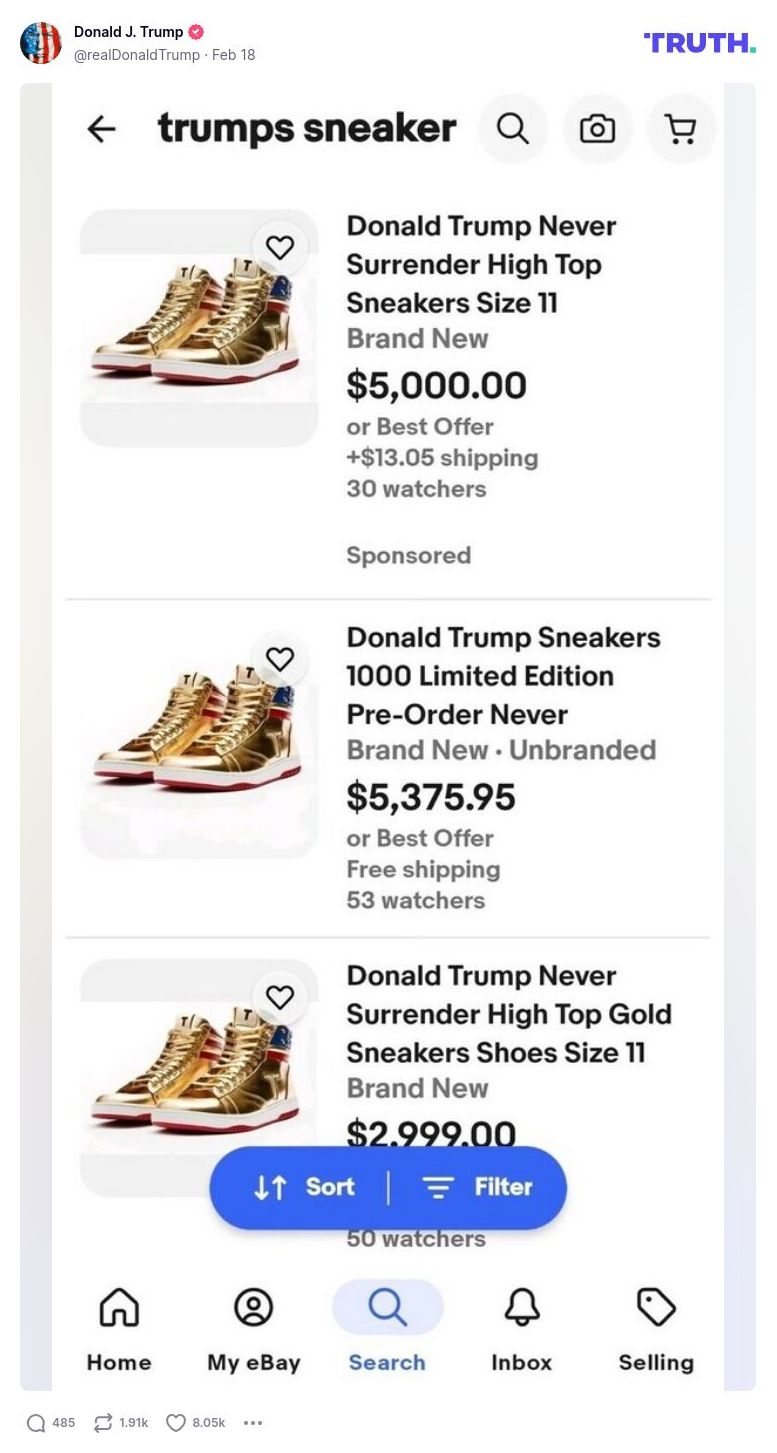Image resolution: width=777 pixels, height=1453 pixels.
Task: Open the magnifier search icon at top
Action: (x=513, y=129)
